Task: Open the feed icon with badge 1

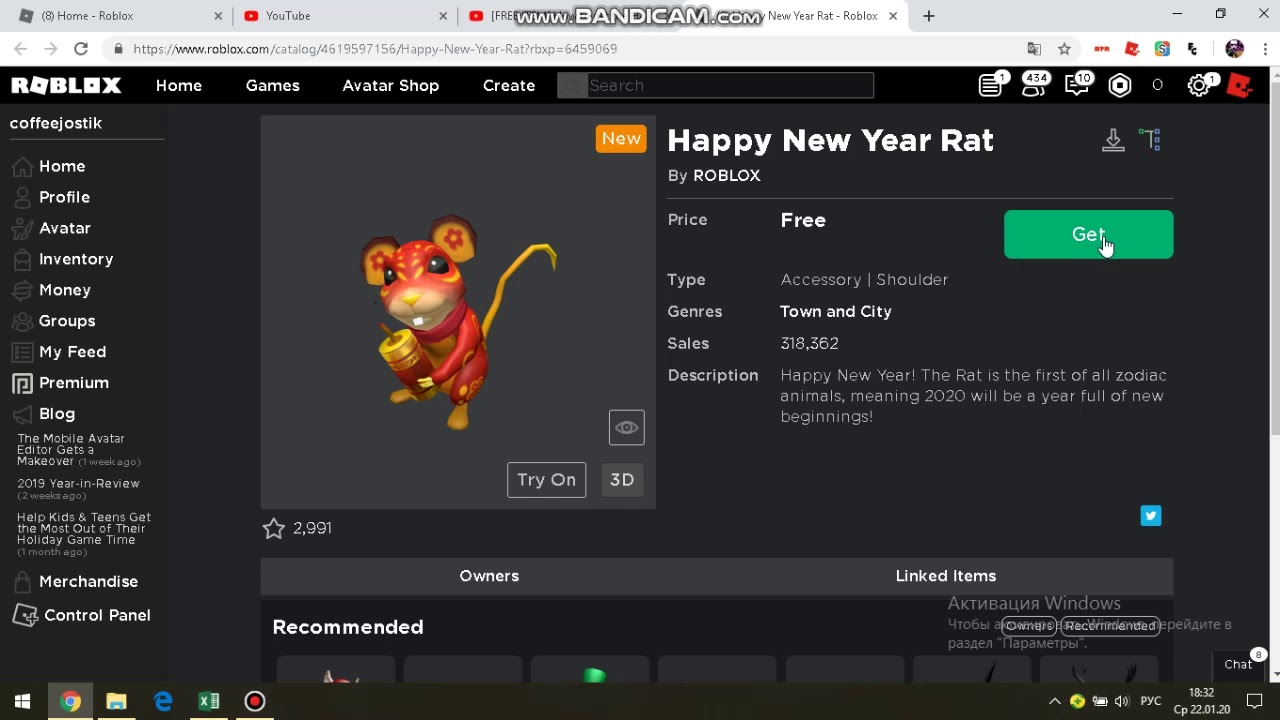Action: (x=991, y=86)
